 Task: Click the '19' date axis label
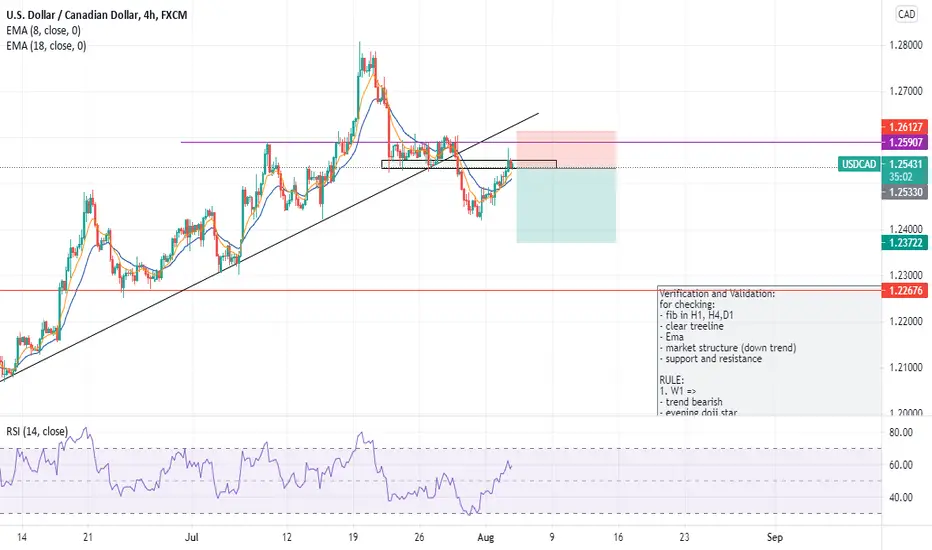pyautogui.click(x=353, y=537)
